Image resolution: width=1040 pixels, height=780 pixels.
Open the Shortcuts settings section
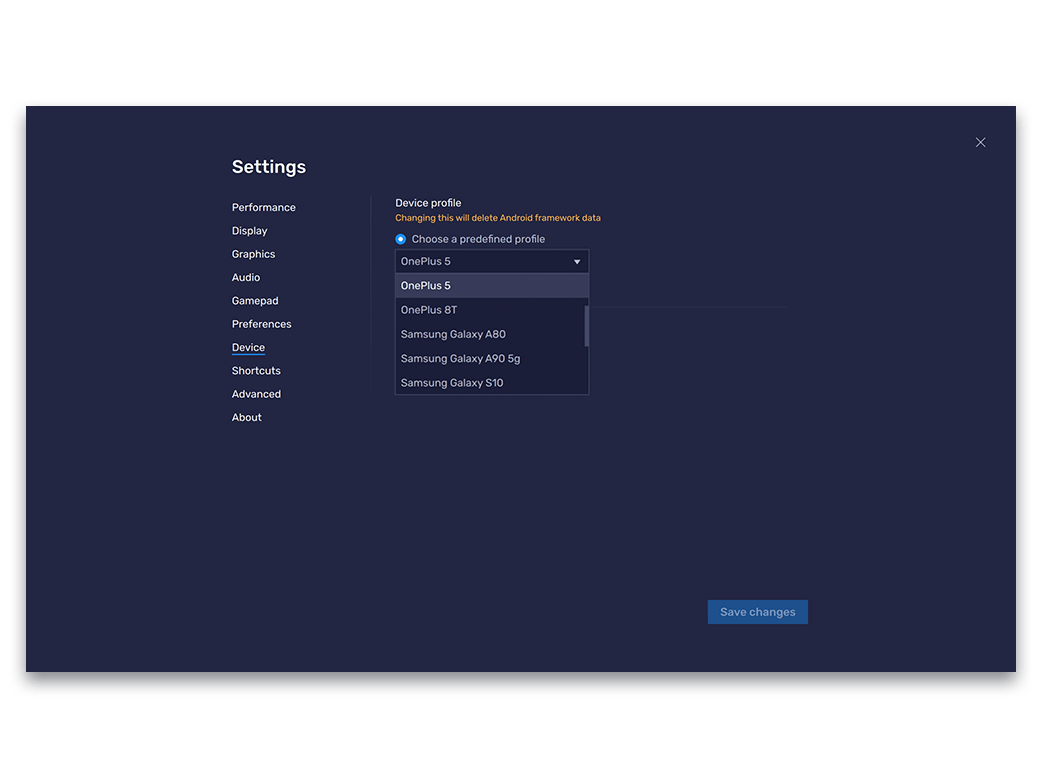tap(256, 371)
